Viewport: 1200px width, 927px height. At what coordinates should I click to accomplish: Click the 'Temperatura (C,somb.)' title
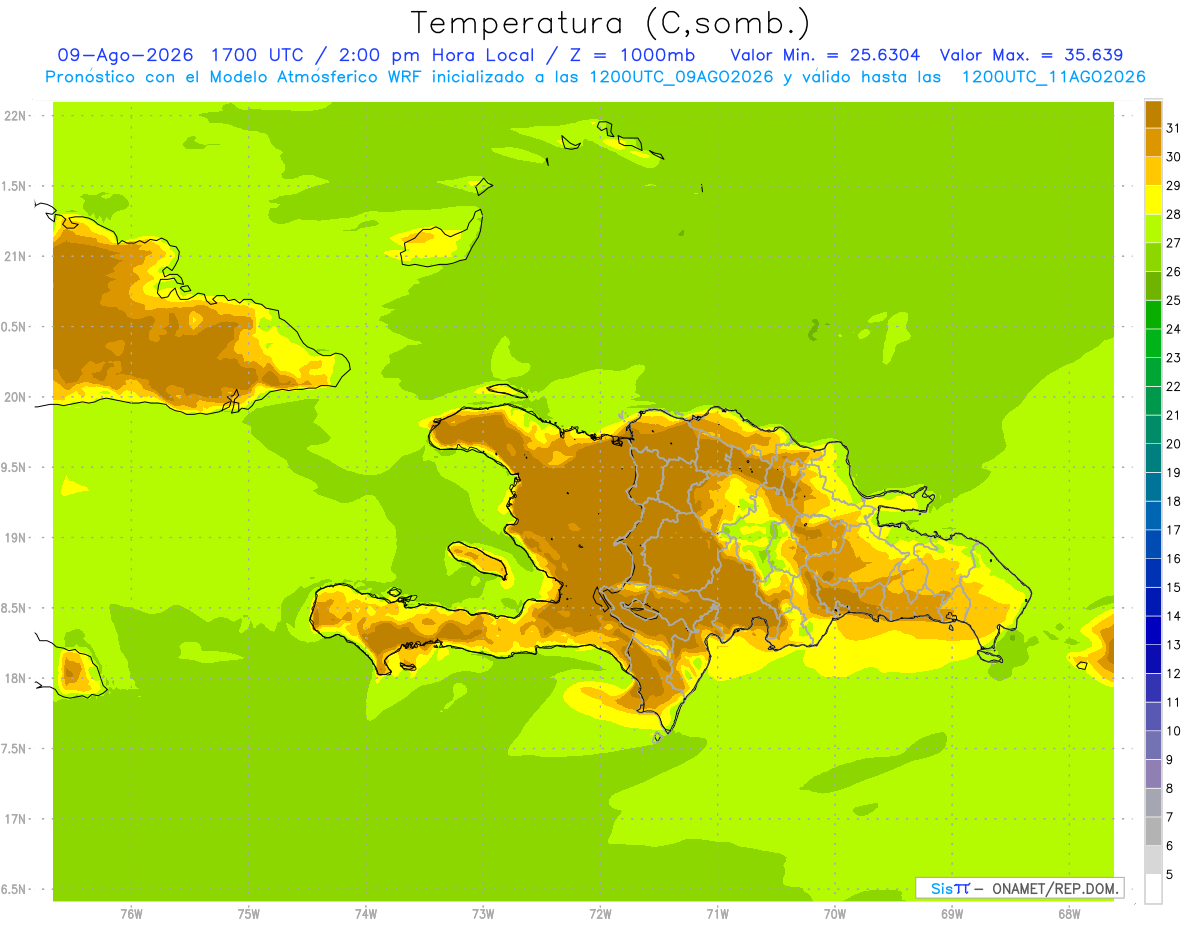coord(610,22)
